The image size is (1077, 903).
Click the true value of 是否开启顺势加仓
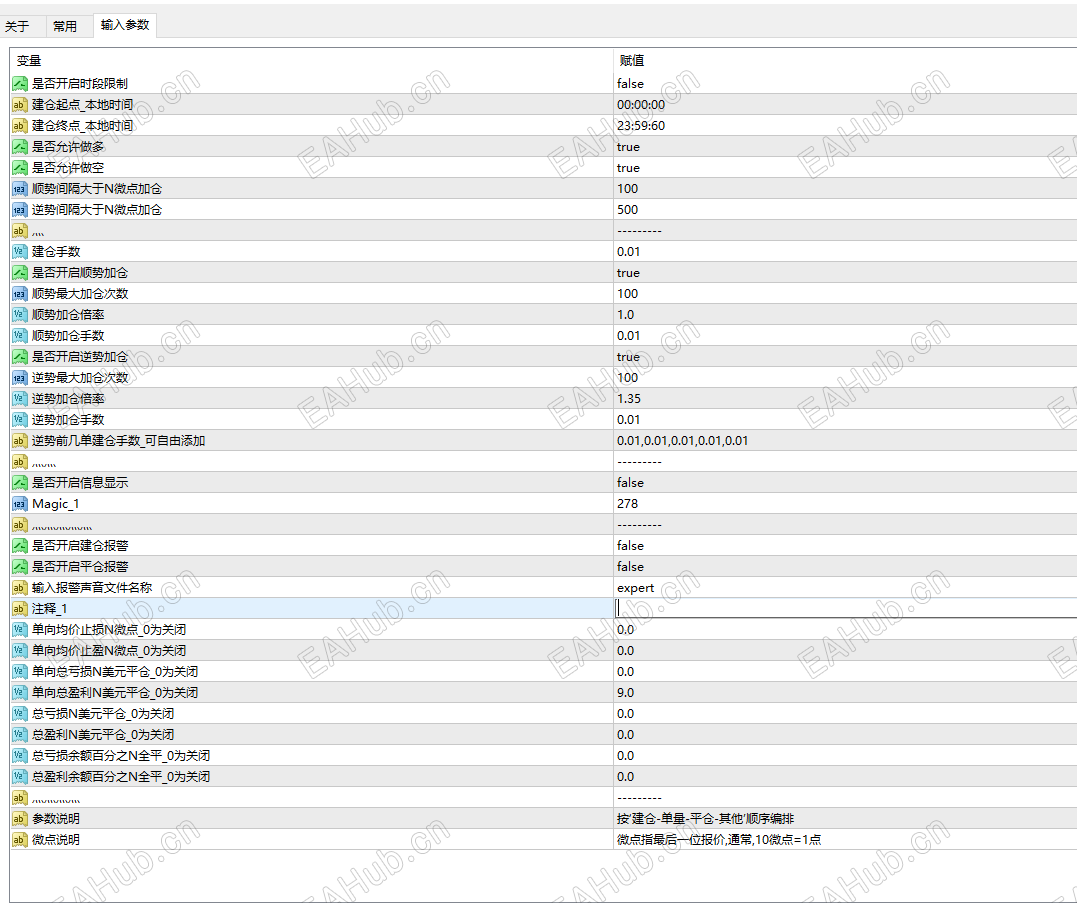(x=628, y=273)
